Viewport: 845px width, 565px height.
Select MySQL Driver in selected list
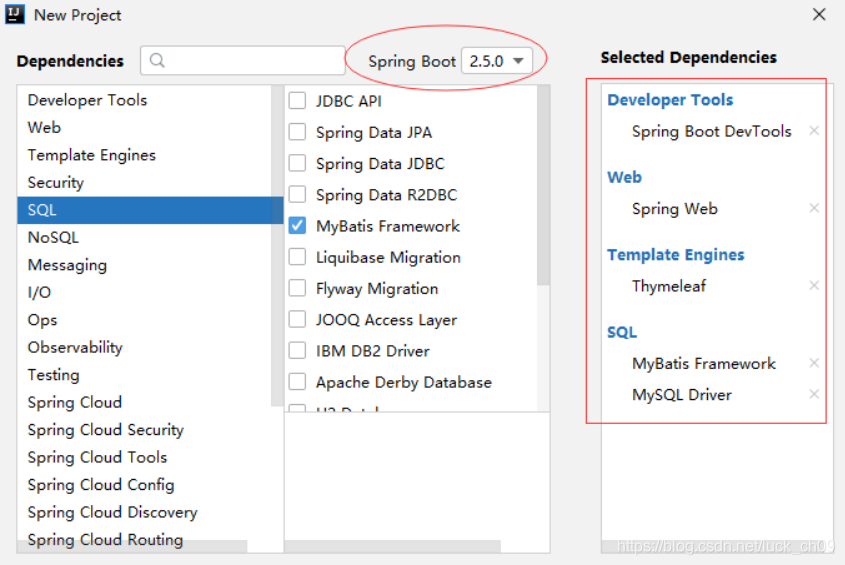click(682, 395)
